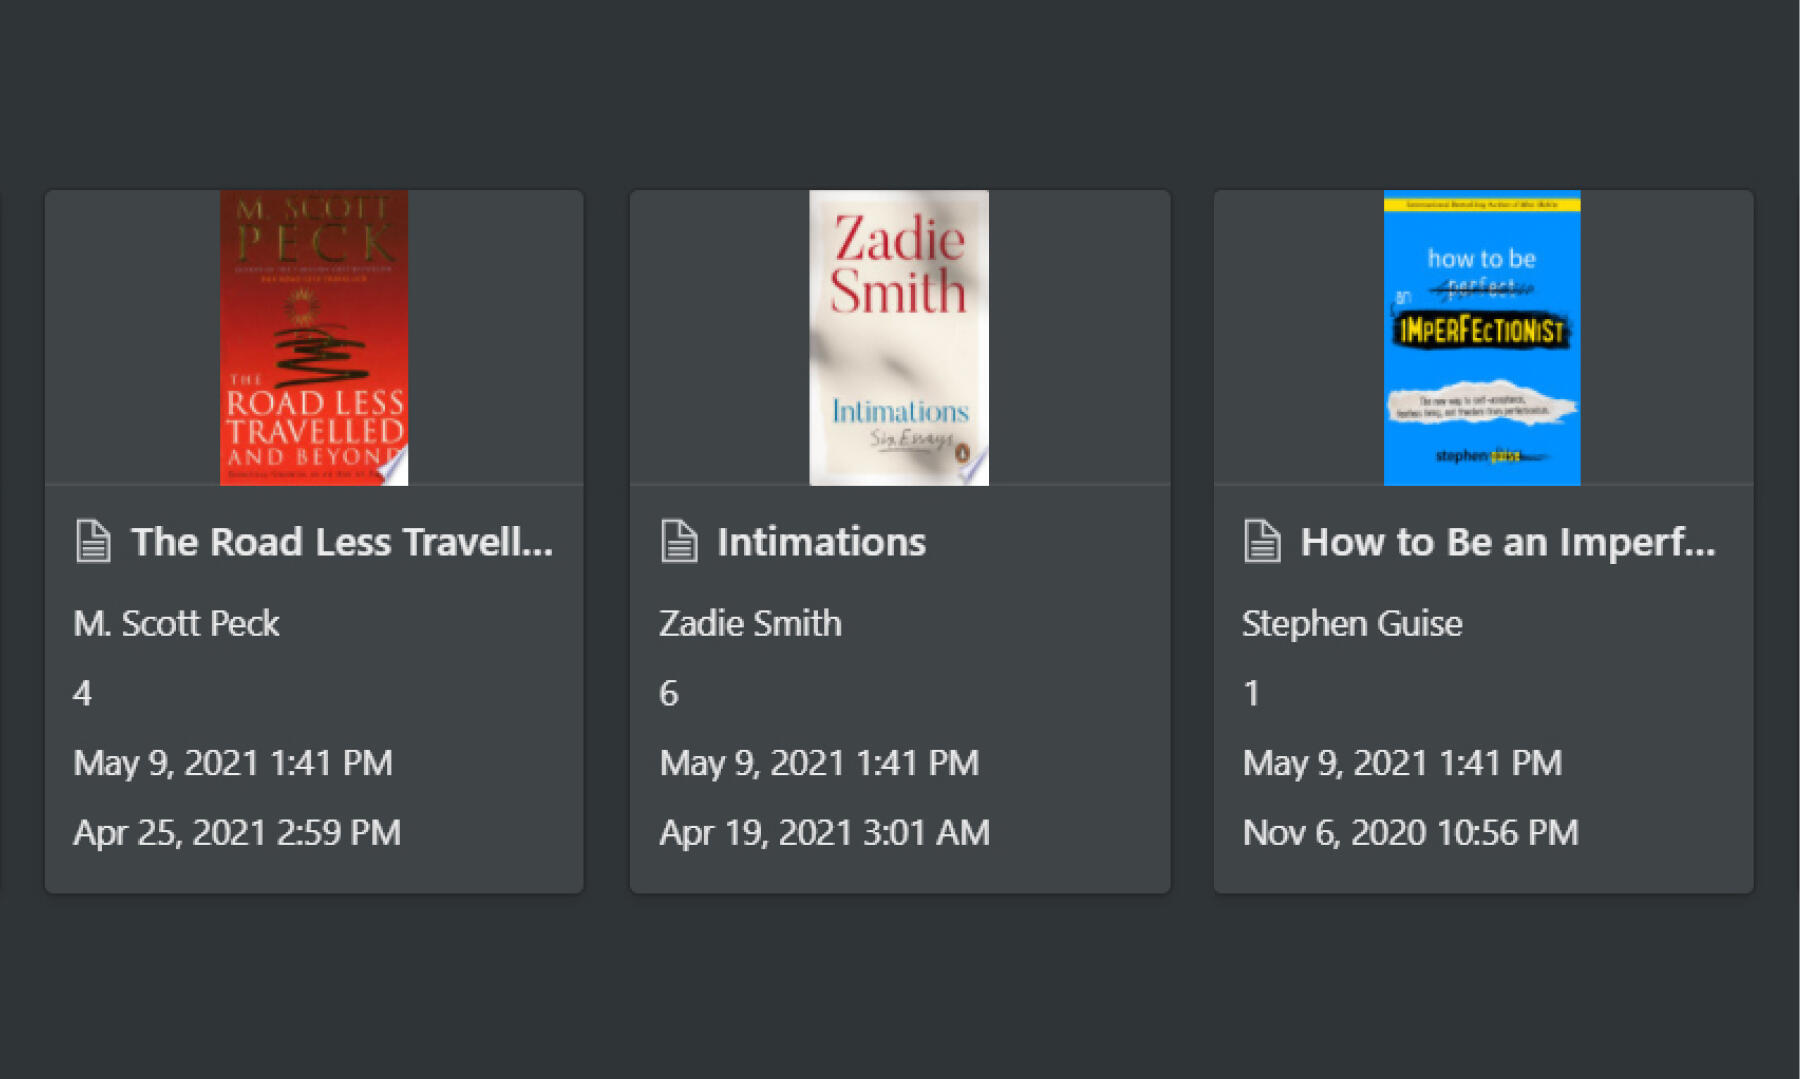
Task: Open the blue Imperfectionist book cover
Action: click(1482, 338)
